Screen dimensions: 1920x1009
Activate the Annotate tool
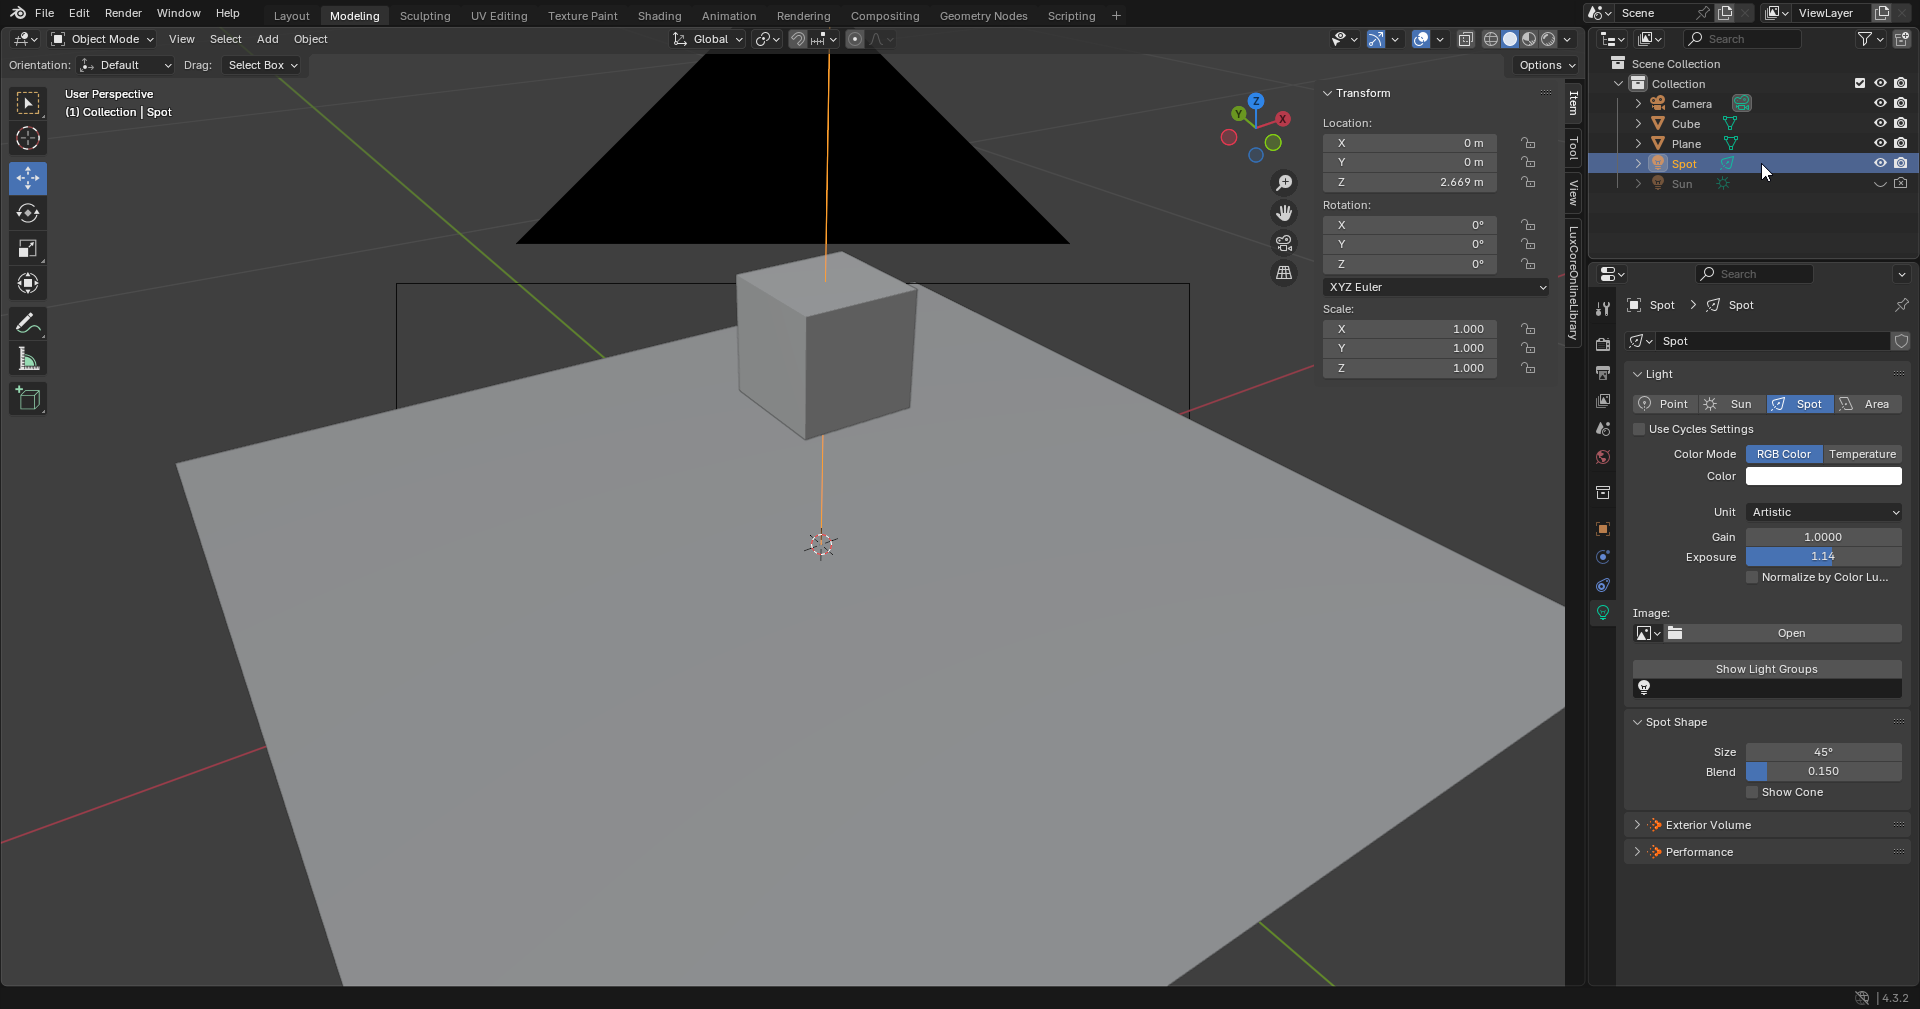28,324
